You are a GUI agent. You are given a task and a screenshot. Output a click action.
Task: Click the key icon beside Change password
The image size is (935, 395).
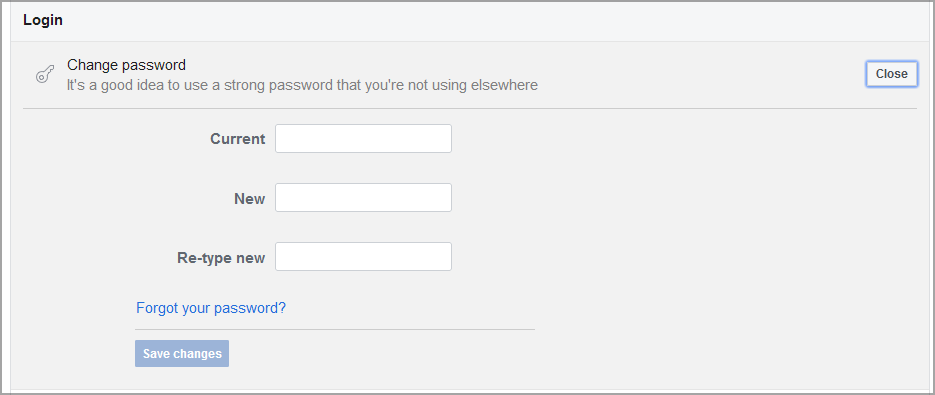pos(45,74)
